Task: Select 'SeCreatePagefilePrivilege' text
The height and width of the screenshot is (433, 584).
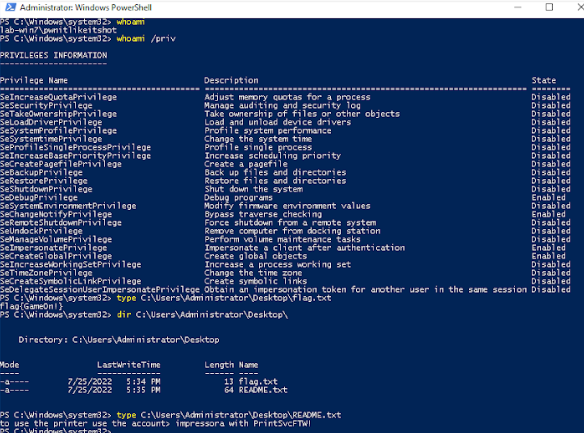Action: (x=61, y=164)
